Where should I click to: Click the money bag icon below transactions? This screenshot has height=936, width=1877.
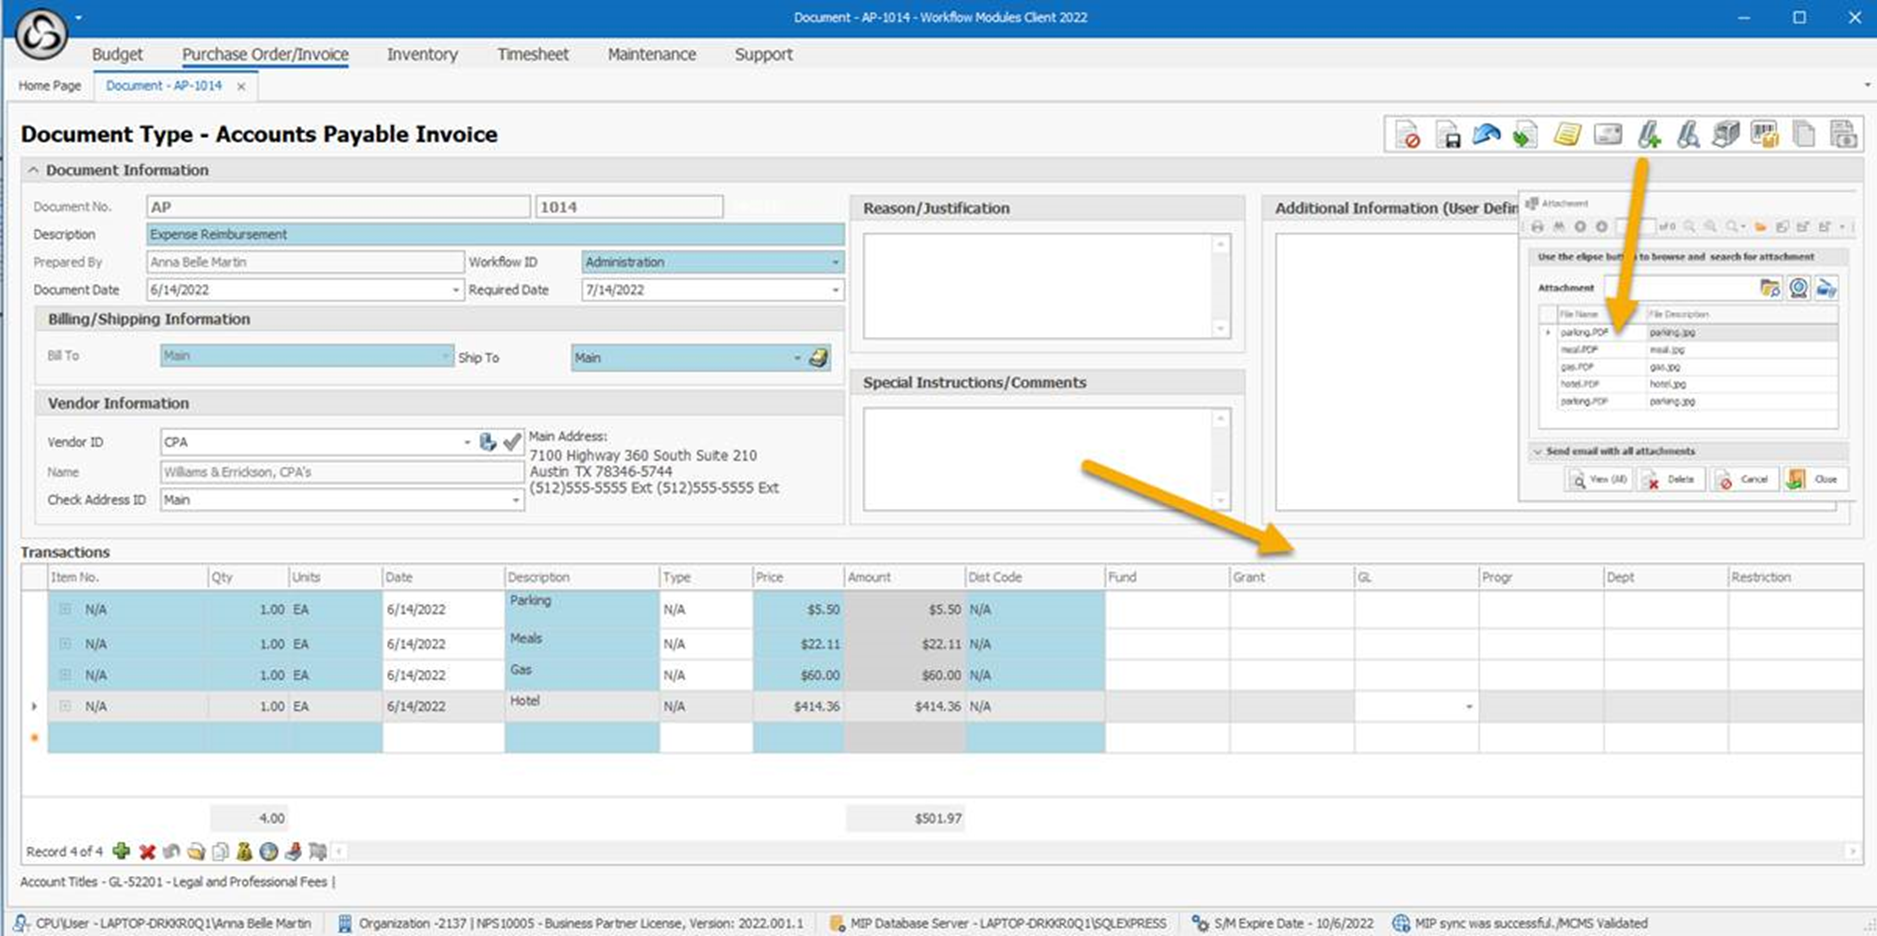244,852
